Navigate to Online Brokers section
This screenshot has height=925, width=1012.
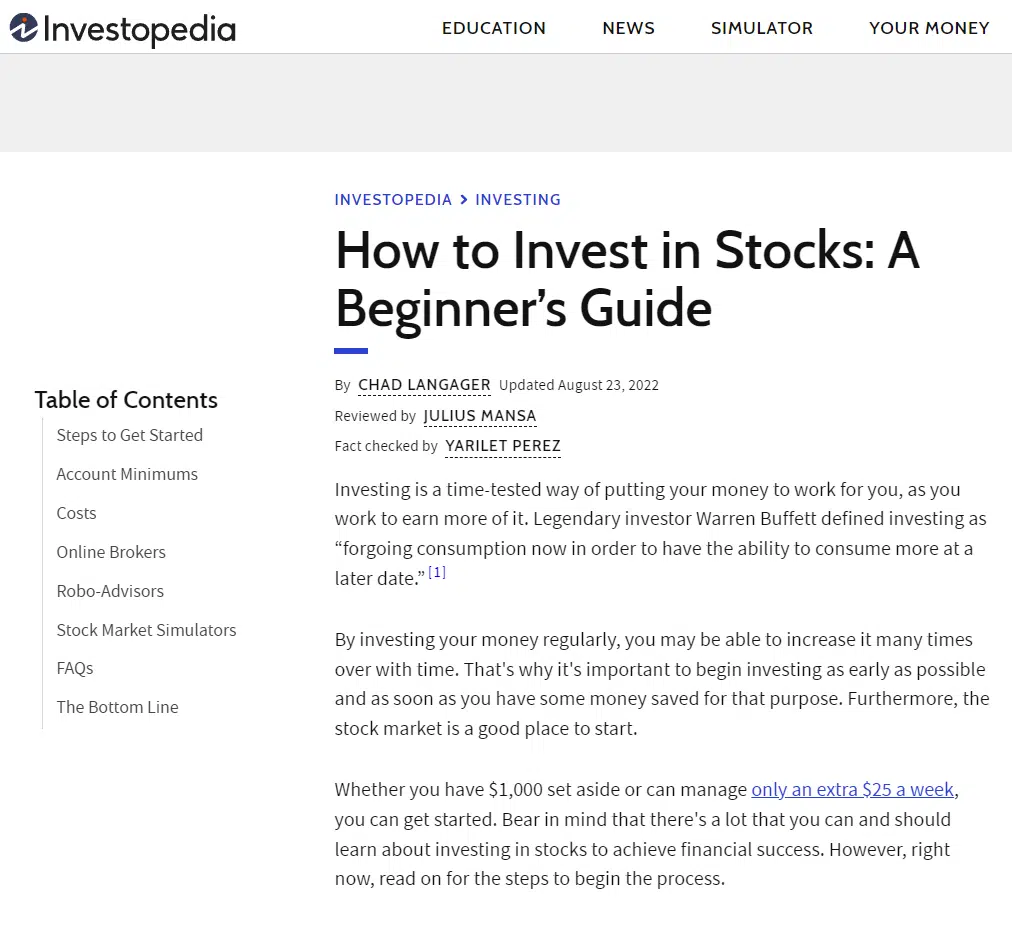coord(111,552)
